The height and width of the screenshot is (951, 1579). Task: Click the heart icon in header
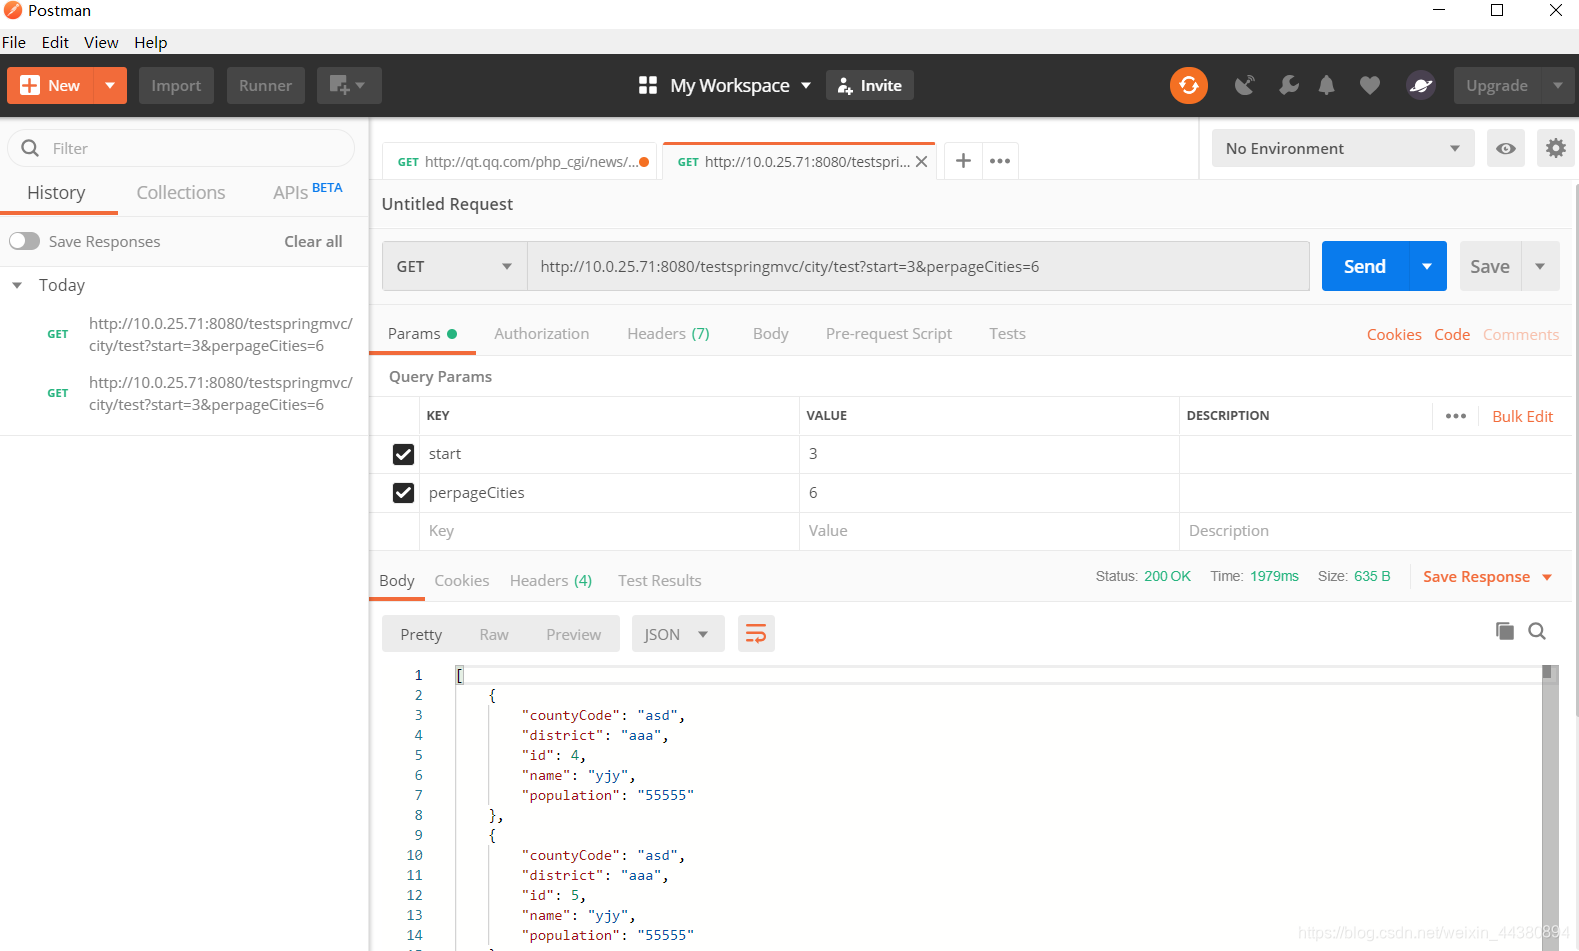[1370, 85]
